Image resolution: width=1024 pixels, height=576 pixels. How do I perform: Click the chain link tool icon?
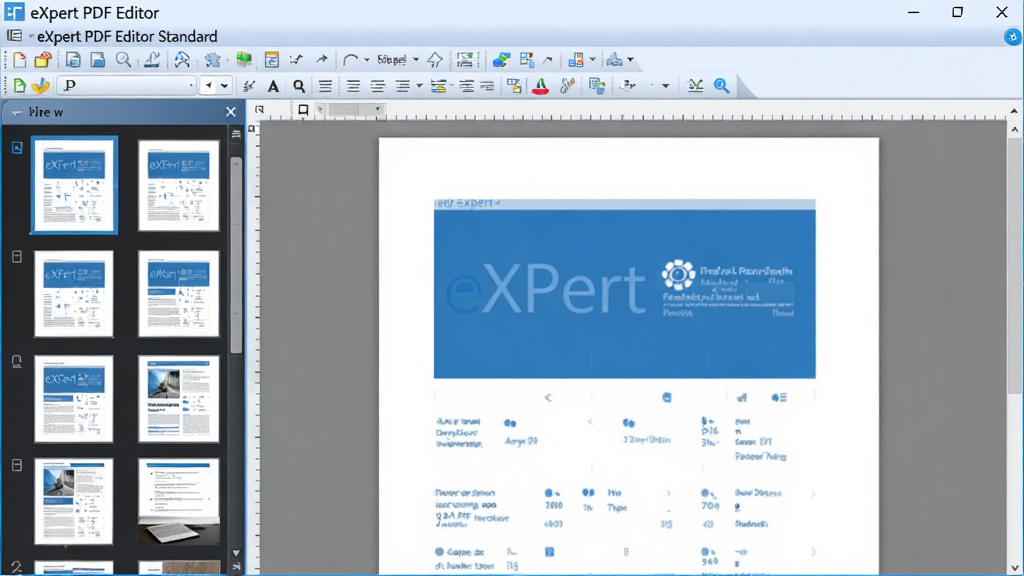coord(568,86)
